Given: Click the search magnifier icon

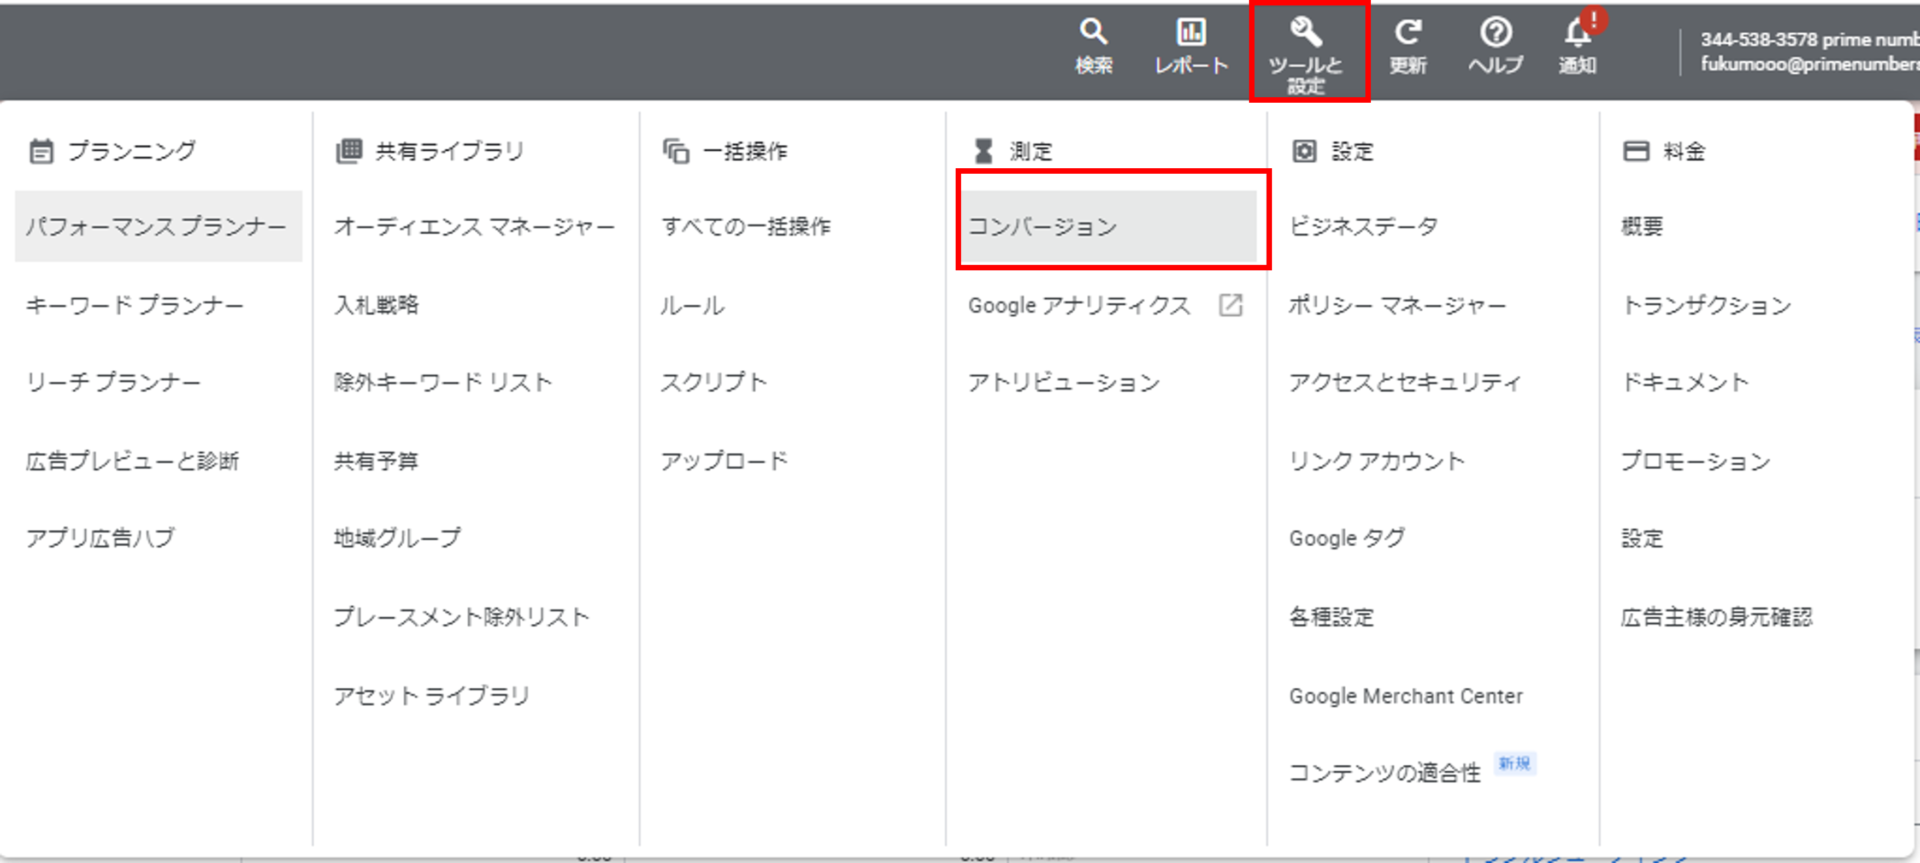Looking at the screenshot, I should [x=1093, y=32].
